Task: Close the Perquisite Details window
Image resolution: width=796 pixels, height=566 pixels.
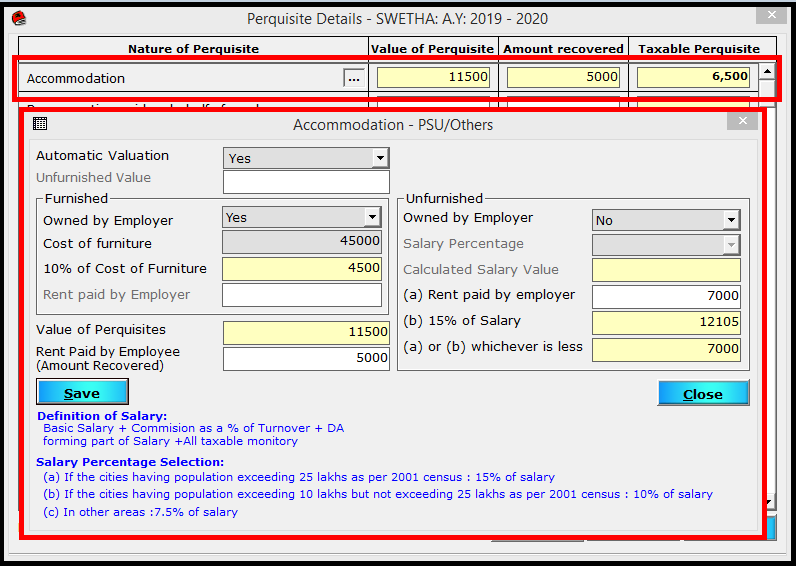Action: (x=772, y=15)
